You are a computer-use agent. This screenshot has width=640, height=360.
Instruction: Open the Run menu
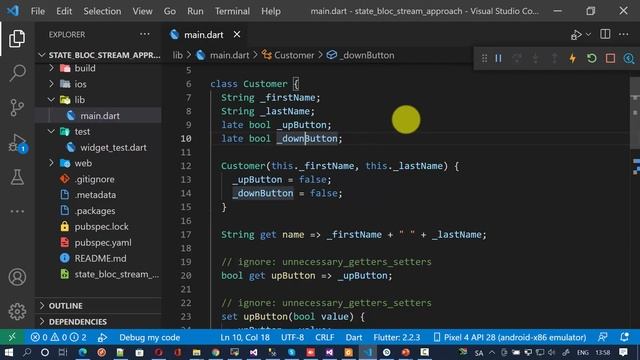195,11
